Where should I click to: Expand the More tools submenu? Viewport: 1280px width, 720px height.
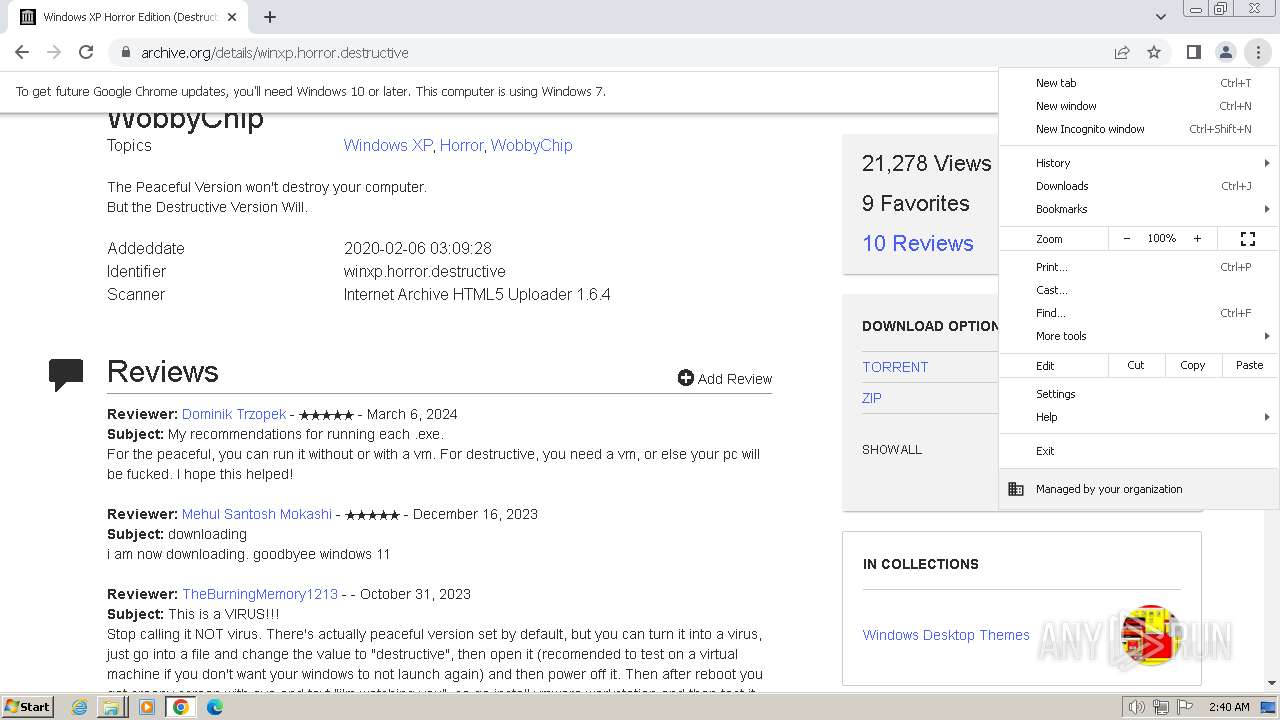pos(1139,336)
